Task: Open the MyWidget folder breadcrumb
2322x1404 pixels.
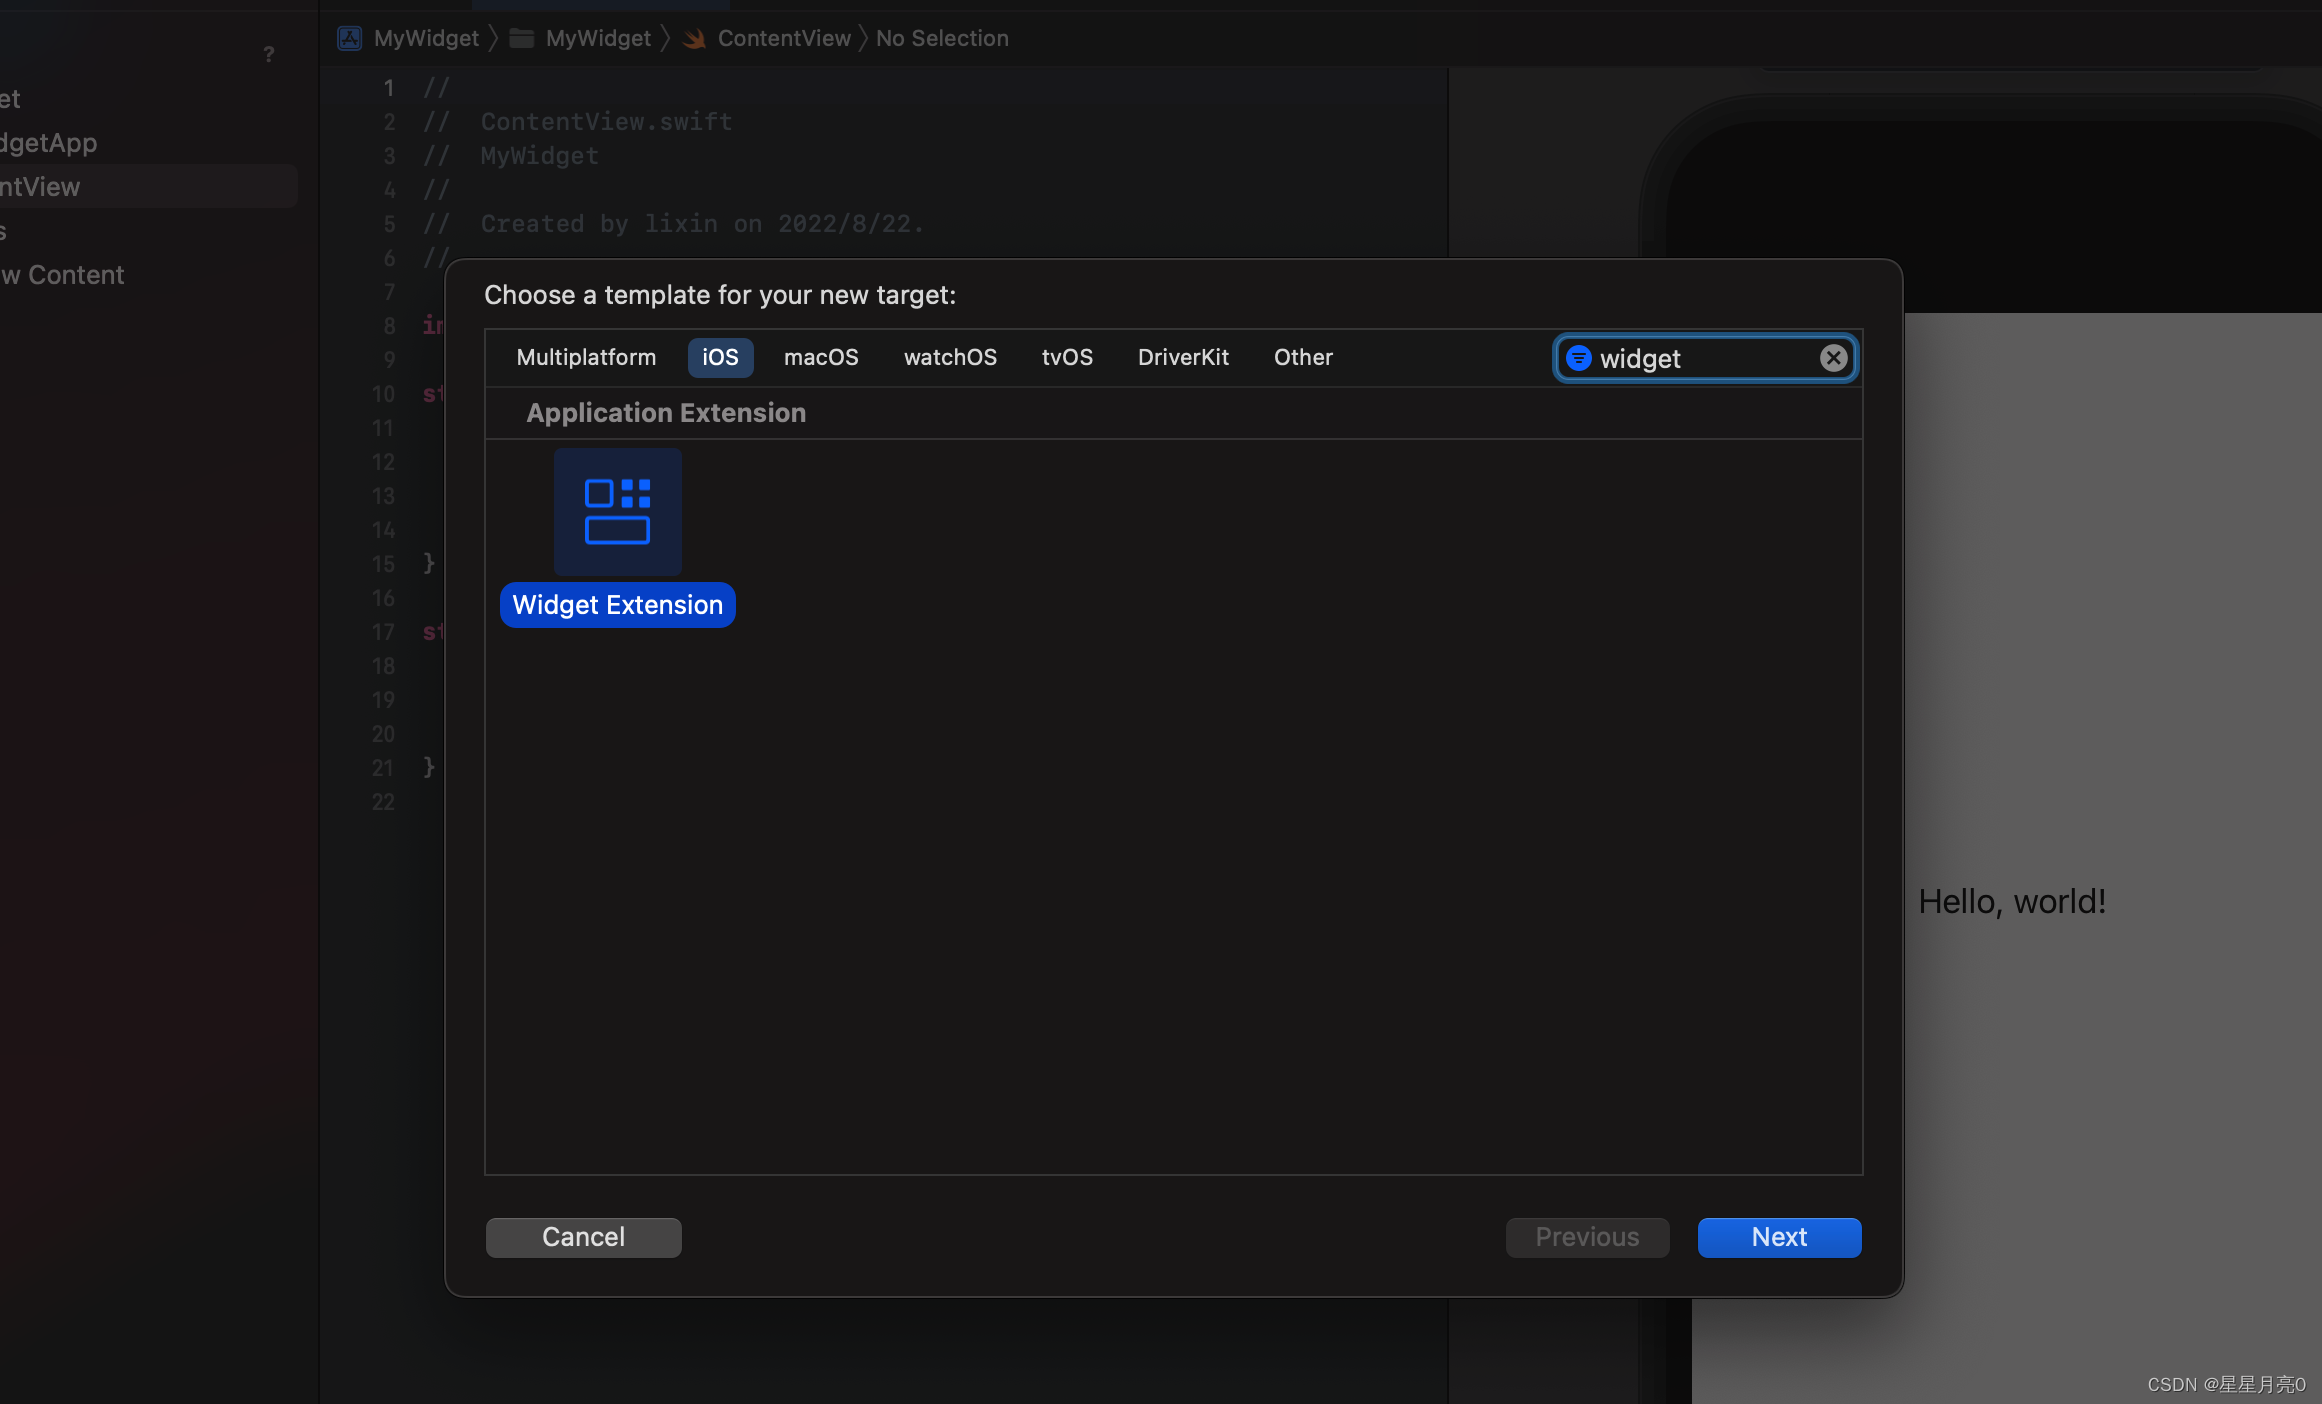Action: (x=580, y=38)
